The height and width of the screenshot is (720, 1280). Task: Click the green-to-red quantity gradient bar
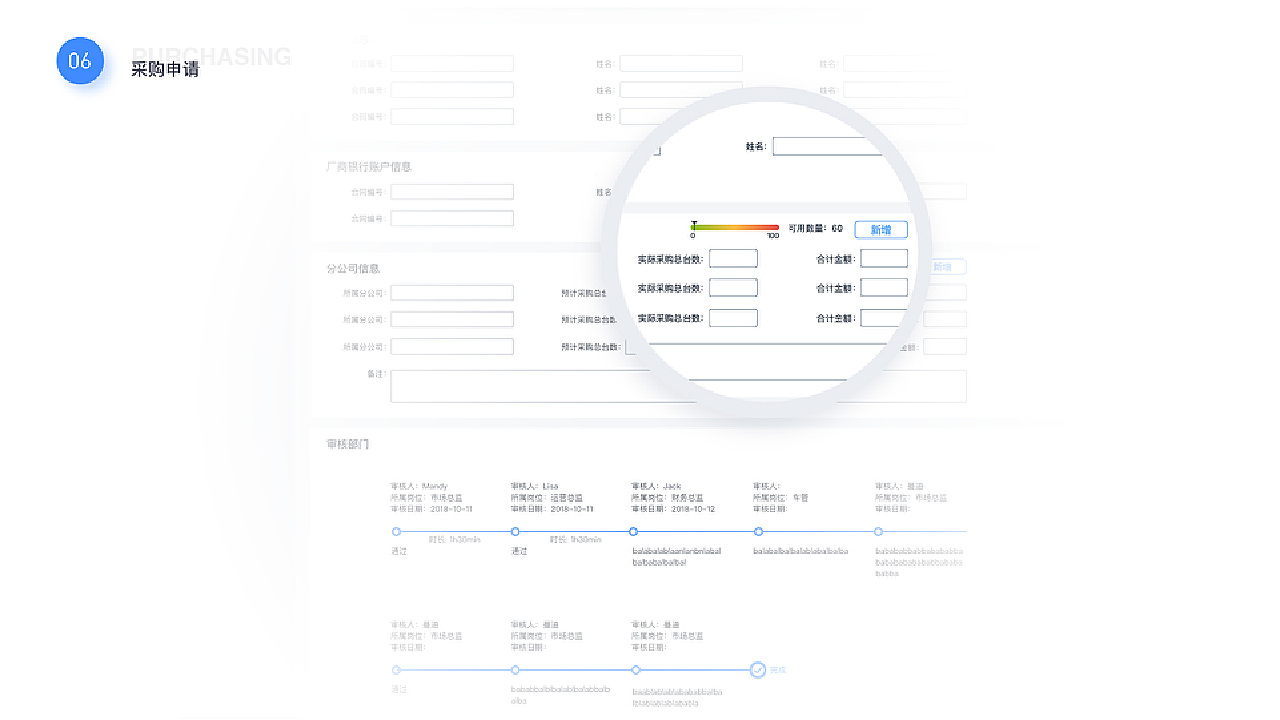735,228
